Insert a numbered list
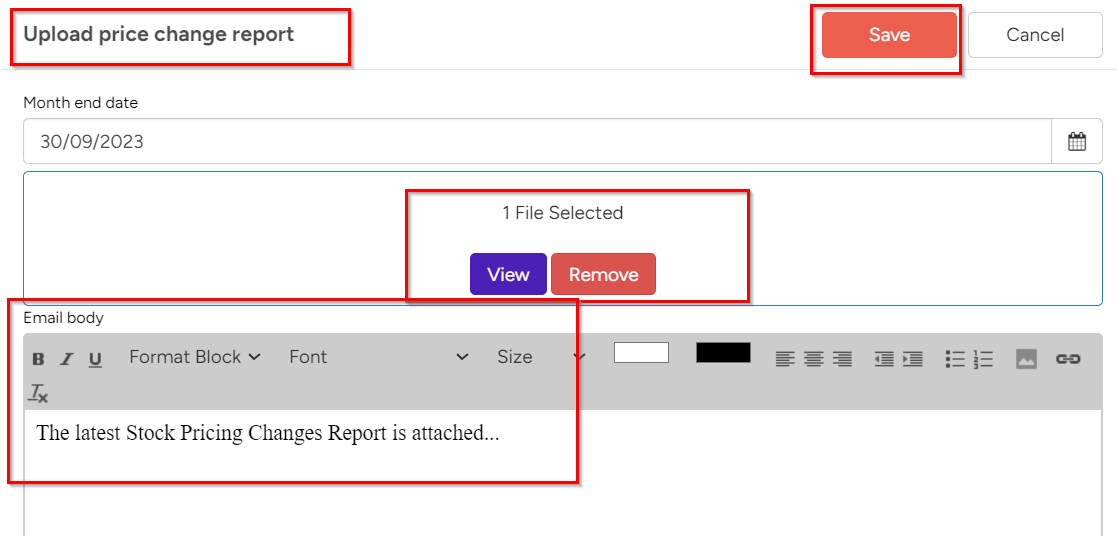This screenshot has height=536, width=1117. [x=983, y=359]
